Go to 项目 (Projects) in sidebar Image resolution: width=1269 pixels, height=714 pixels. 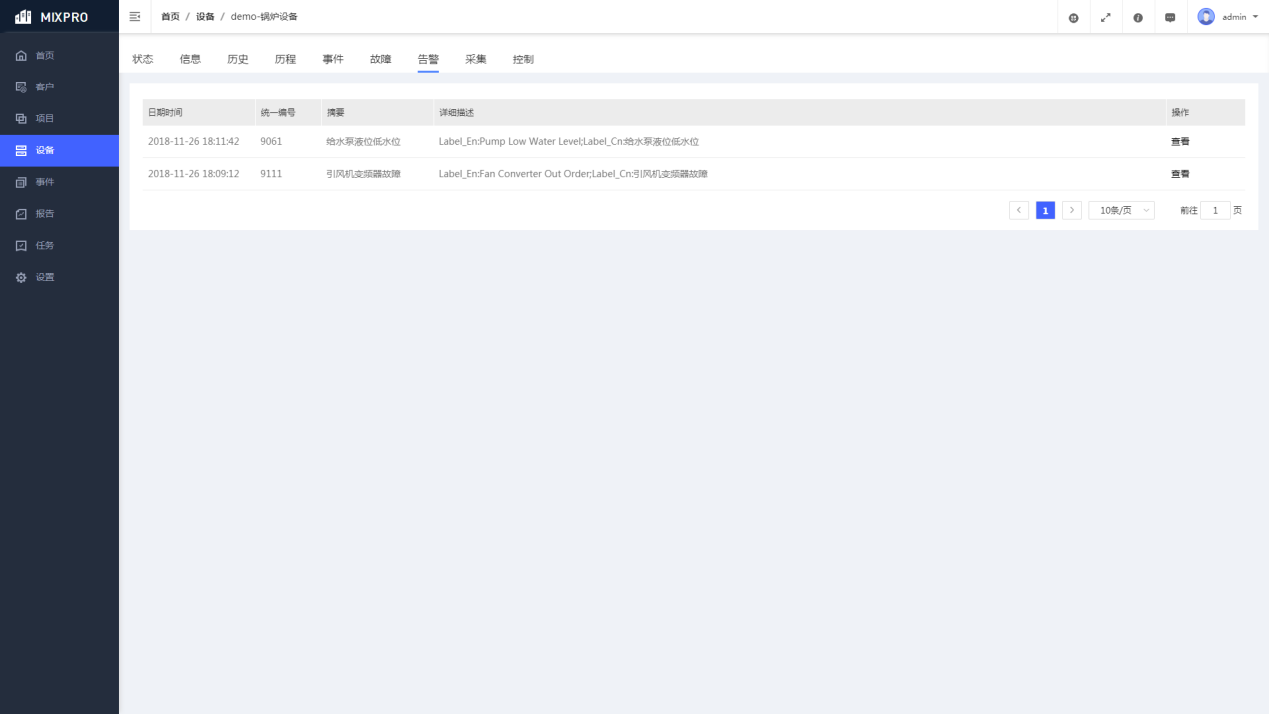pyautogui.click(x=45, y=119)
